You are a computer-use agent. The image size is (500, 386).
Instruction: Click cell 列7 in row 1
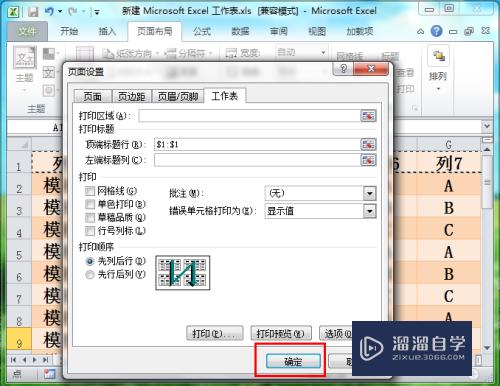click(449, 163)
